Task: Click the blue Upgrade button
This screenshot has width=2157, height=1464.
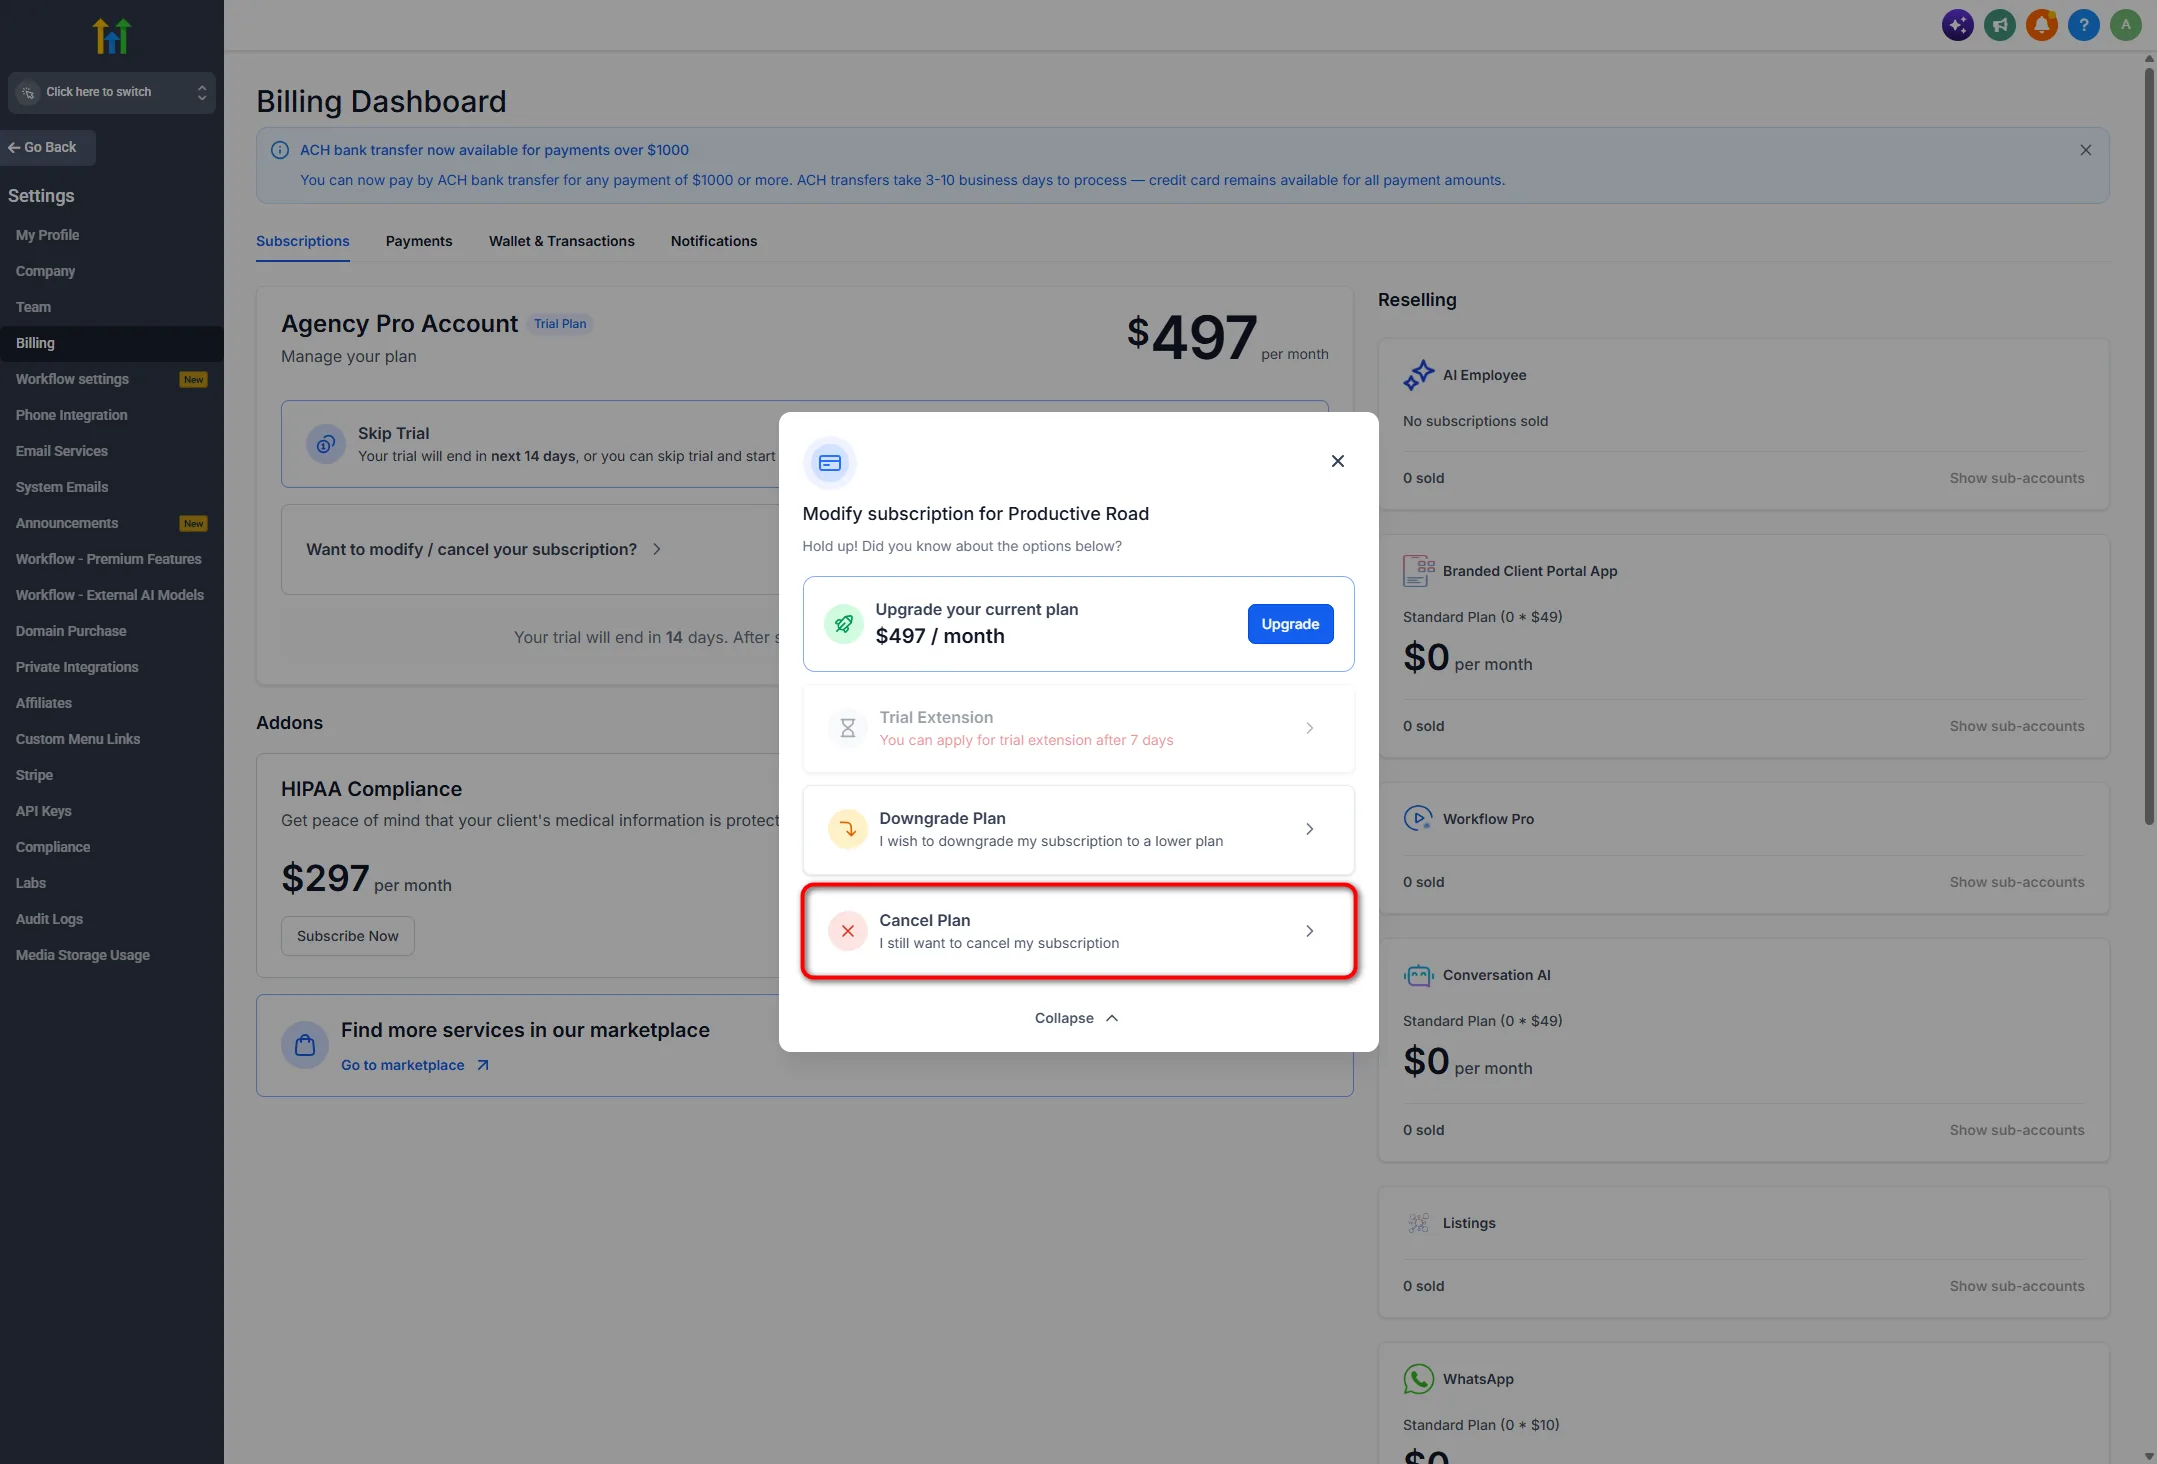Action: coord(1290,624)
